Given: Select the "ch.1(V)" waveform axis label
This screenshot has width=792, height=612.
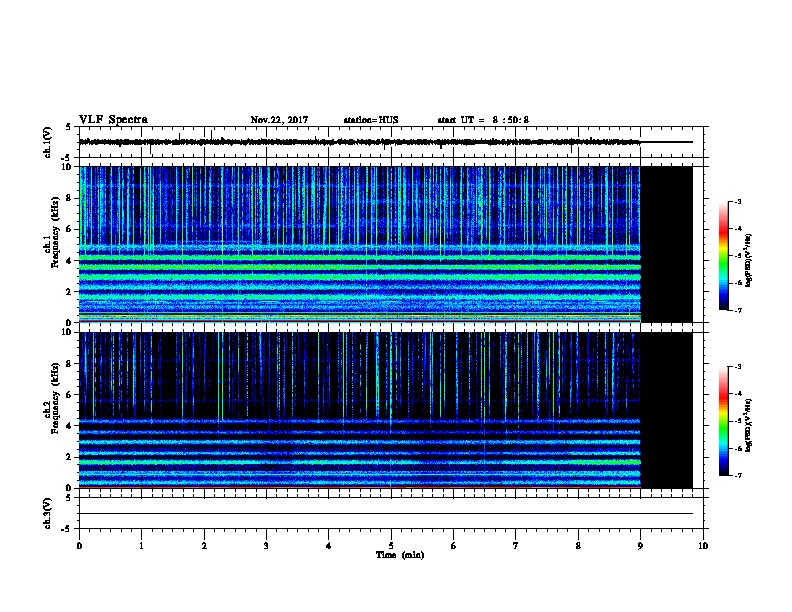Looking at the screenshot, I should tap(46, 142).
